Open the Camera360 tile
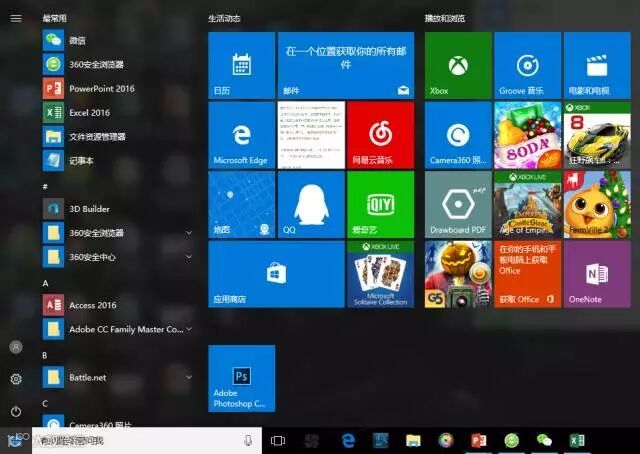 click(458, 135)
